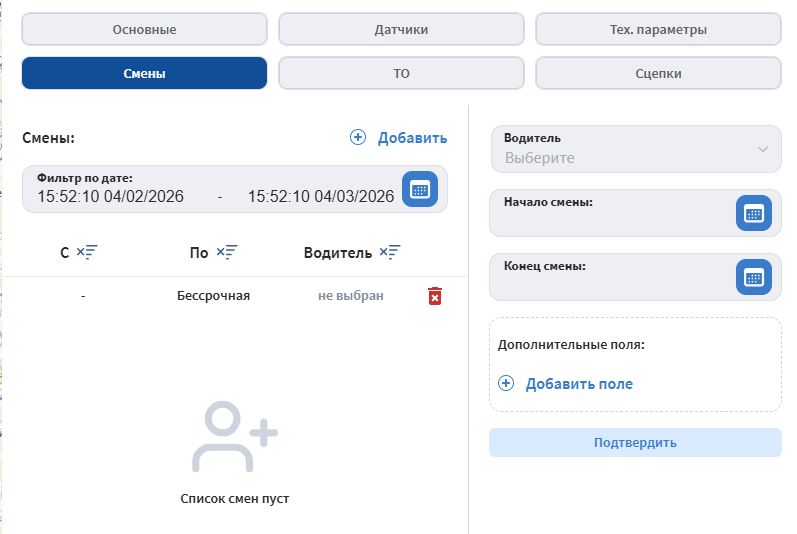This screenshot has height=534, width=797.
Task: Open the Начало смены calendar picker
Action: [754, 213]
